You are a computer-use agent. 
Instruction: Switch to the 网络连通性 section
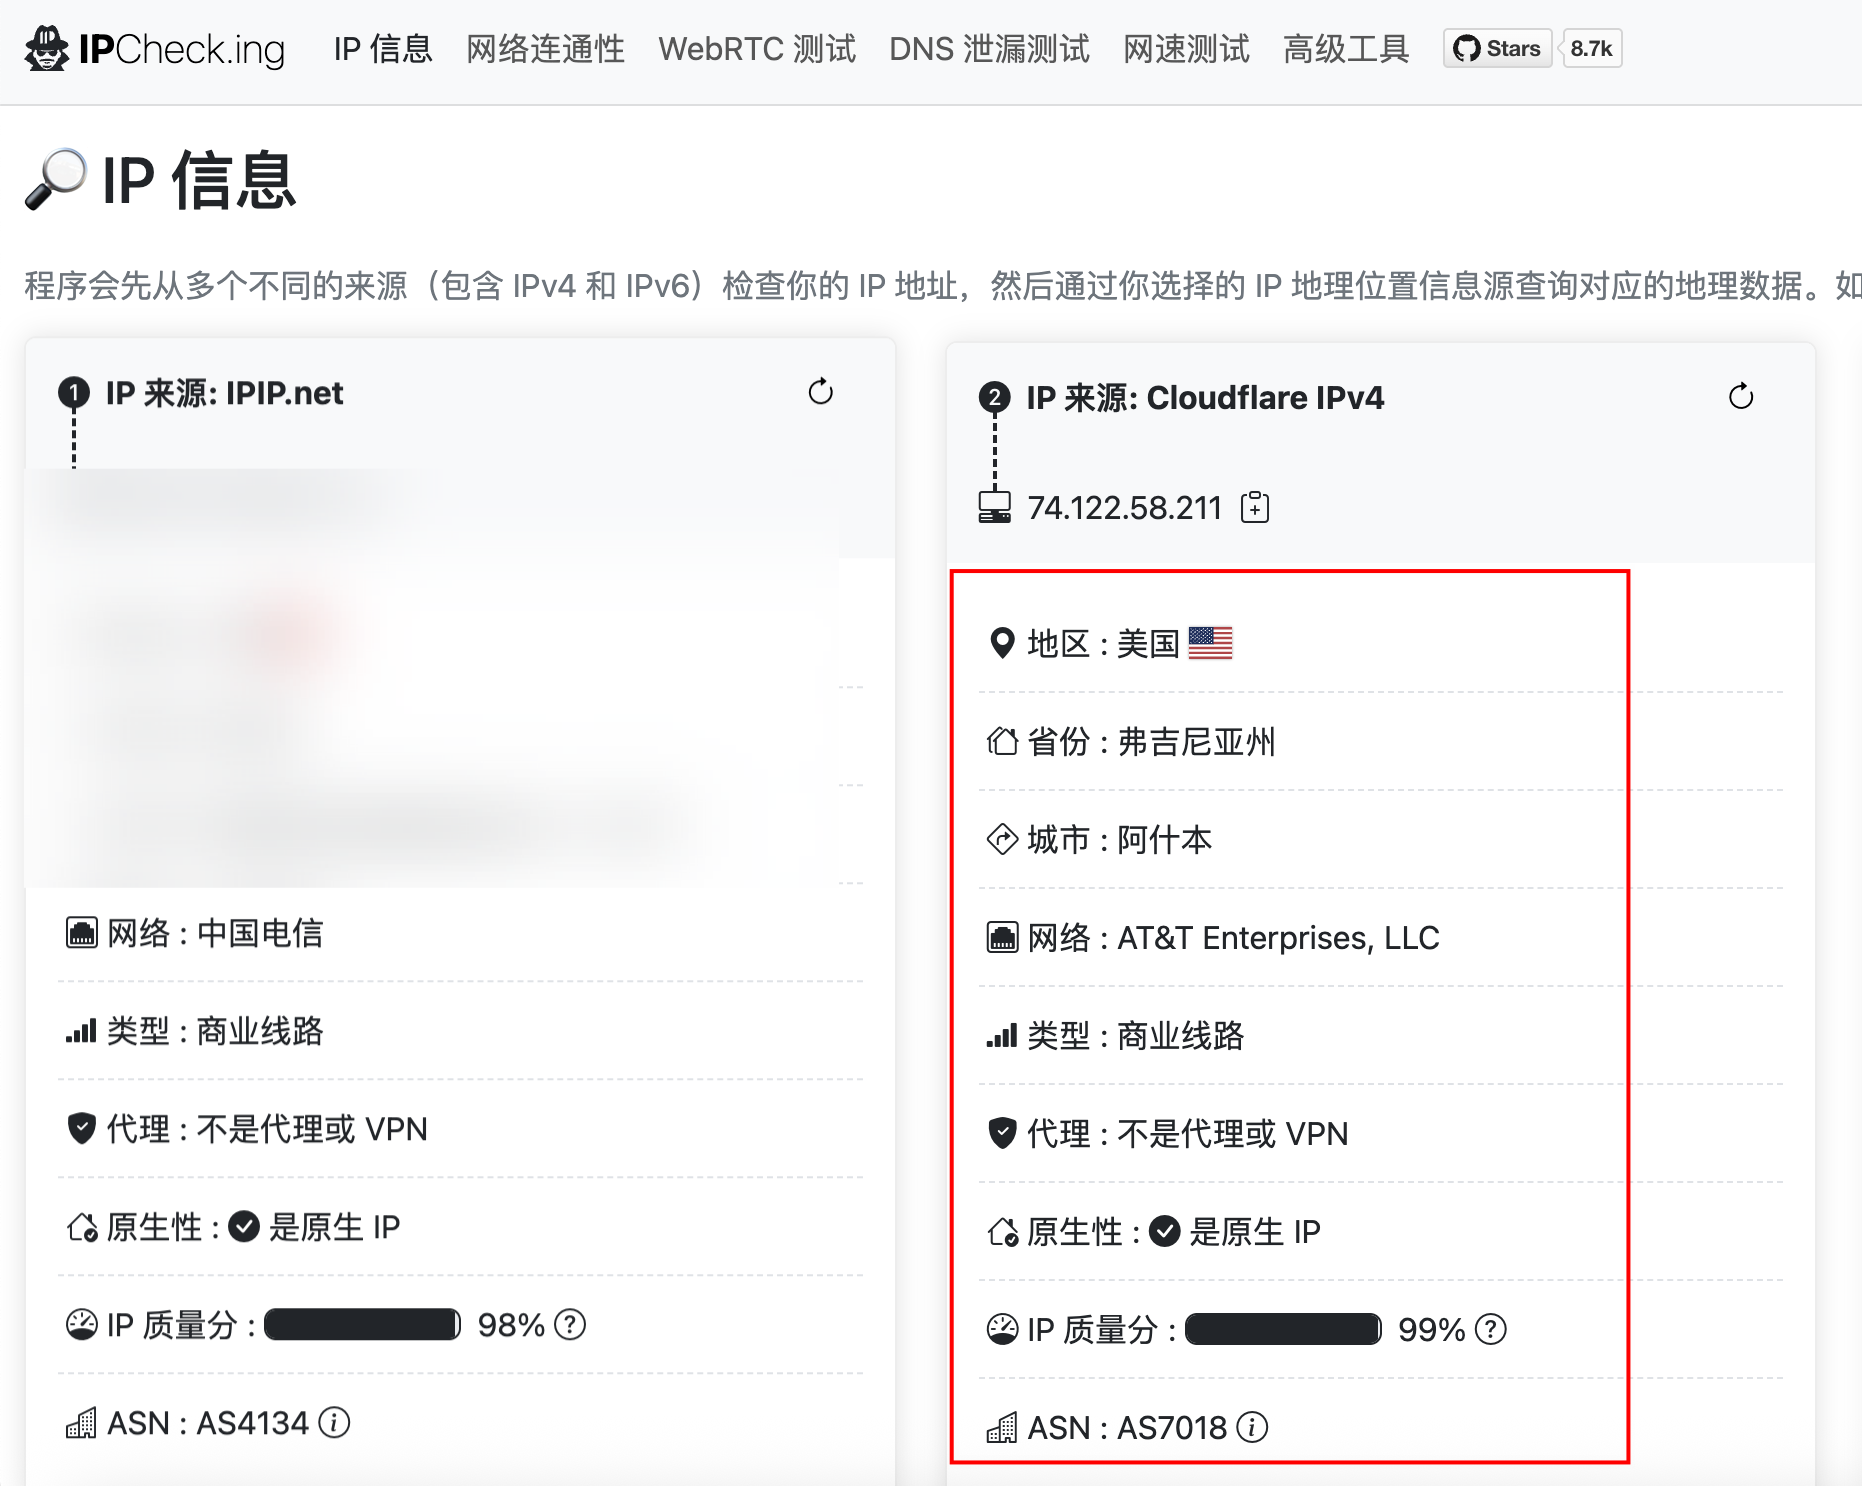point(544,49)
